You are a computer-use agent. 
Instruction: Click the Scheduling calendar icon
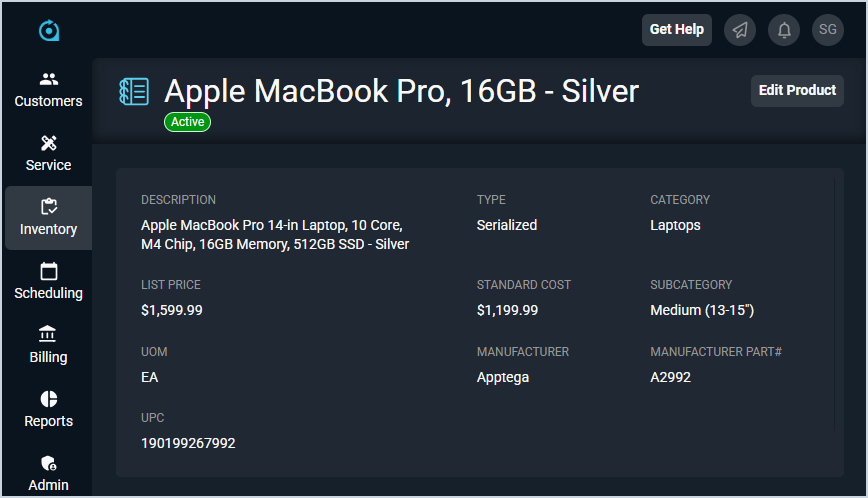click(x=48, y=271)
